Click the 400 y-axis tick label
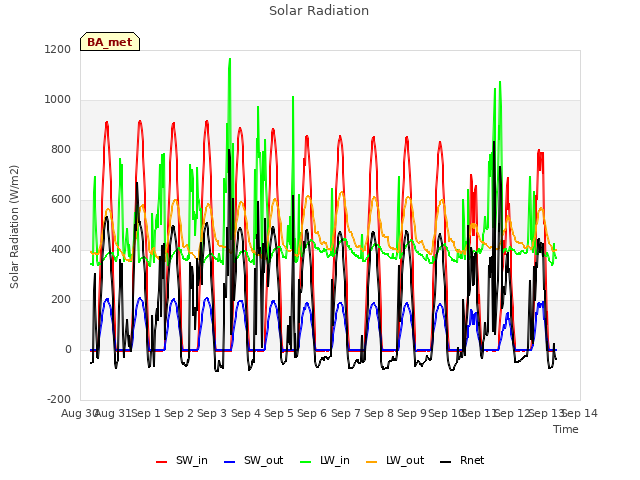The height and width of the screenshot is (480, 640). pyautogui.click(x=61, y=249)
